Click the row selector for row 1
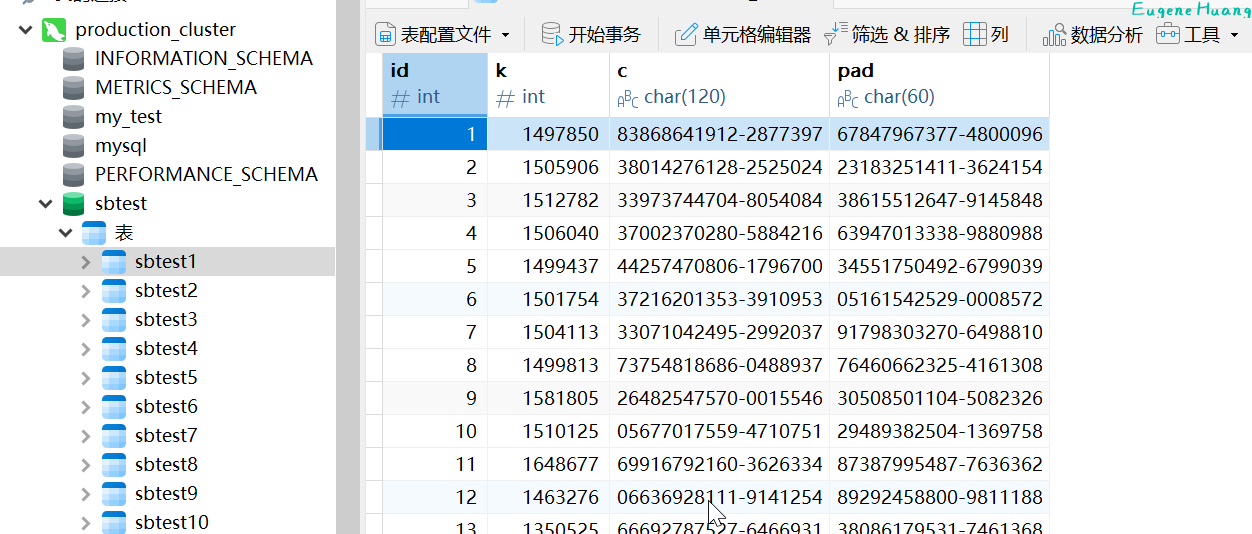The width and height of the screenshot is (1252, 534). [373, 134]
